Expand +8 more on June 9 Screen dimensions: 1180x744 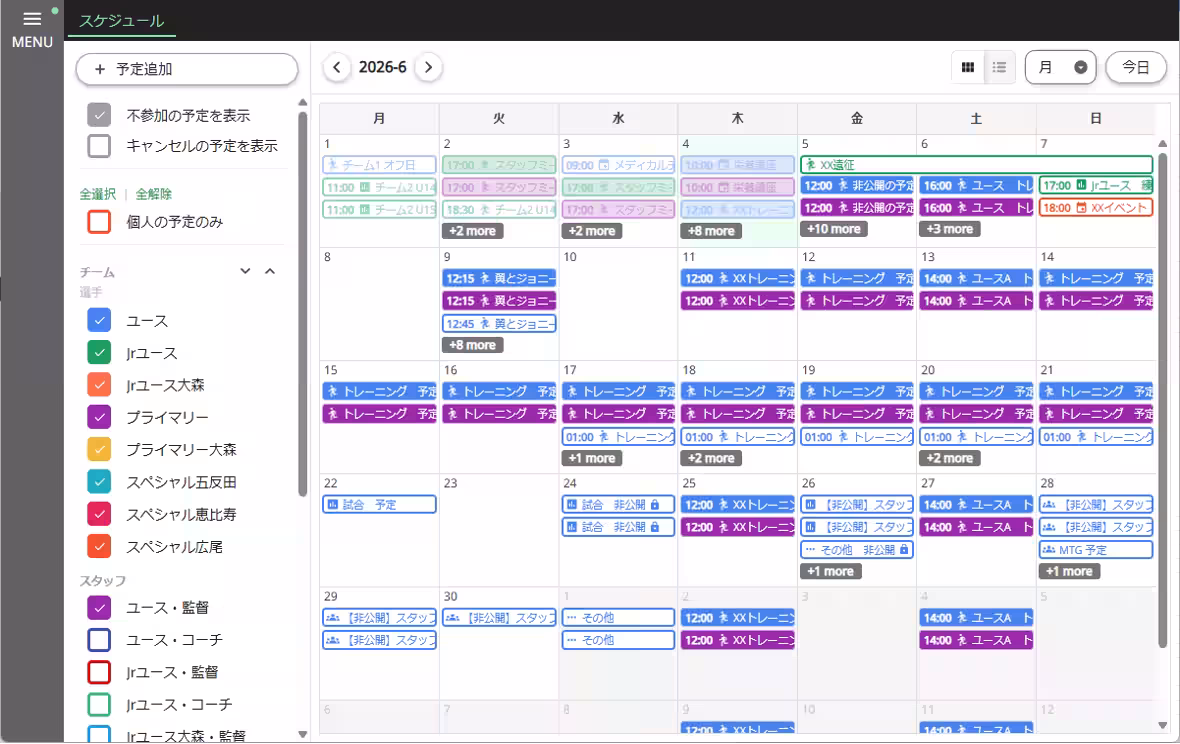point(473,345)
